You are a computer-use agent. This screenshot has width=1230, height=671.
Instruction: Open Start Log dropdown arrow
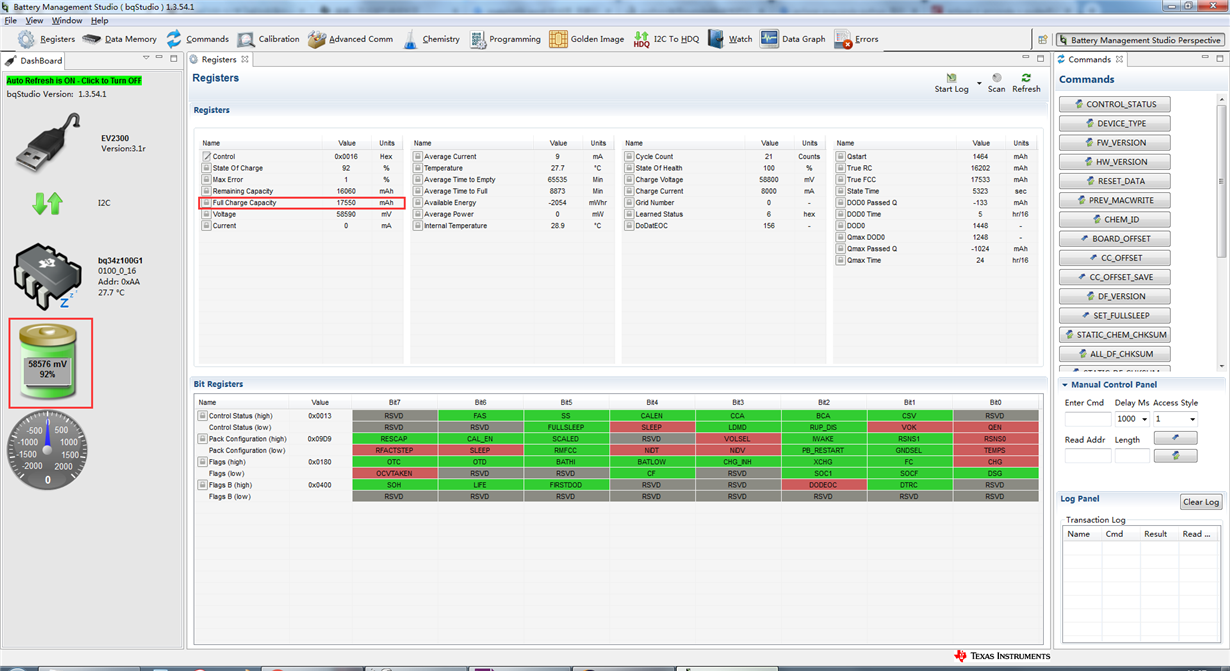[979, 83]
